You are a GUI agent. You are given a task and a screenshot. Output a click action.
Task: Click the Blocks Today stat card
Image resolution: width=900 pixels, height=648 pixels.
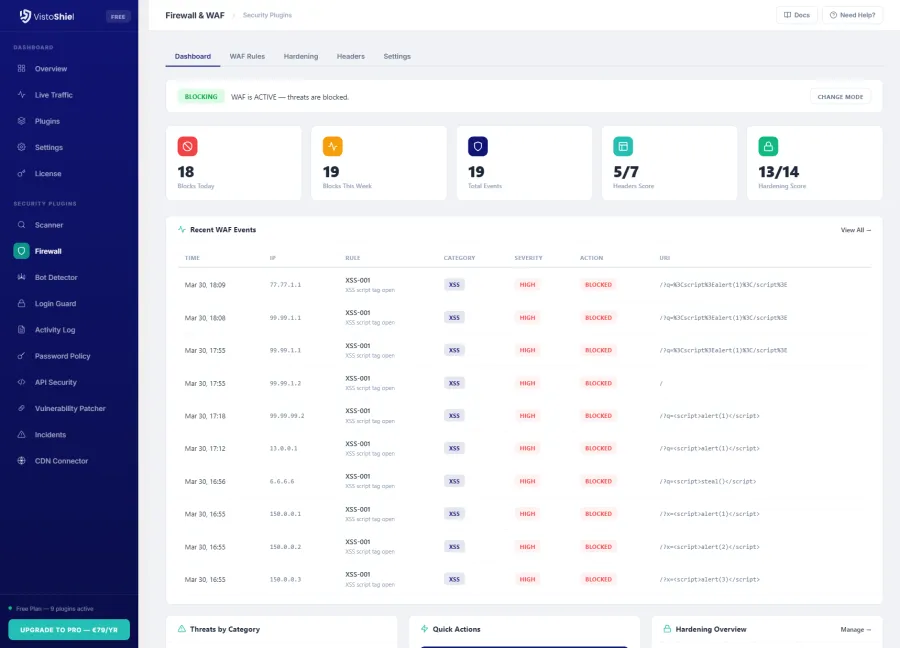pos(234,162)
